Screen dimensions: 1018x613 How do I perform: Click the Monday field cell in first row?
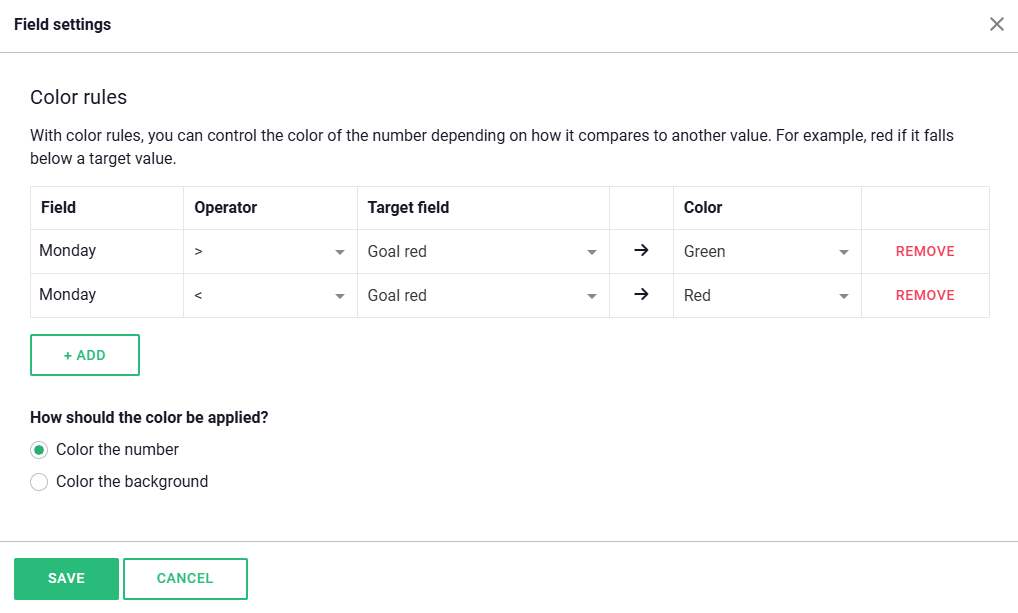68,251
